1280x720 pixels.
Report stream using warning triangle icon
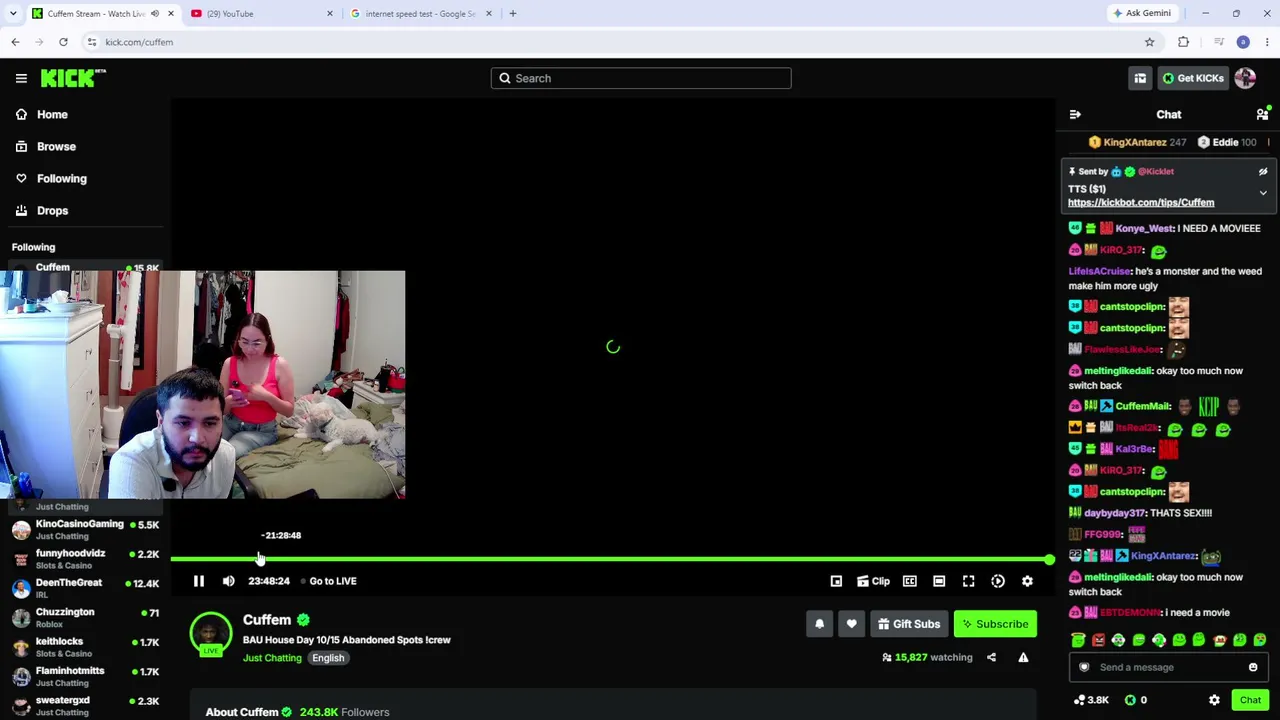point(1023,657)
